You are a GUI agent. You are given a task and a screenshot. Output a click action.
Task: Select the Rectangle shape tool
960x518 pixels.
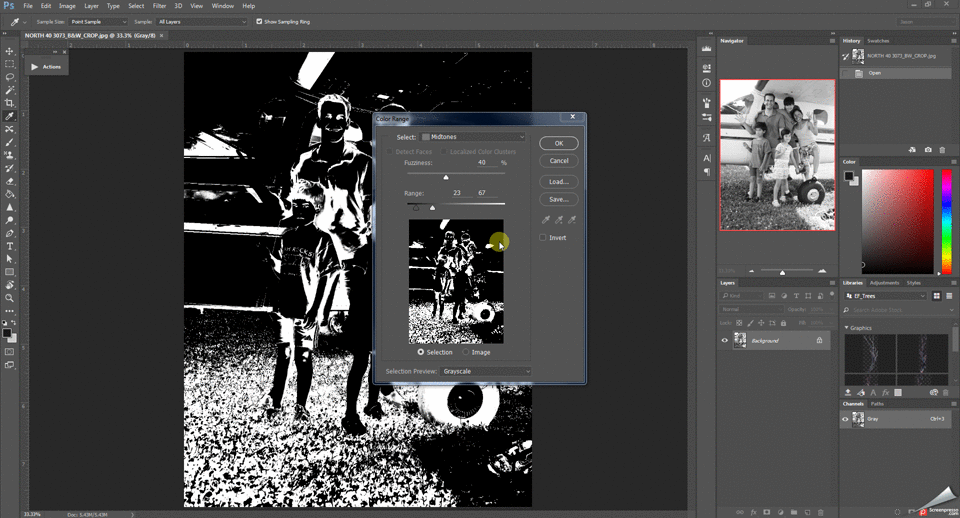click(9, 272)
